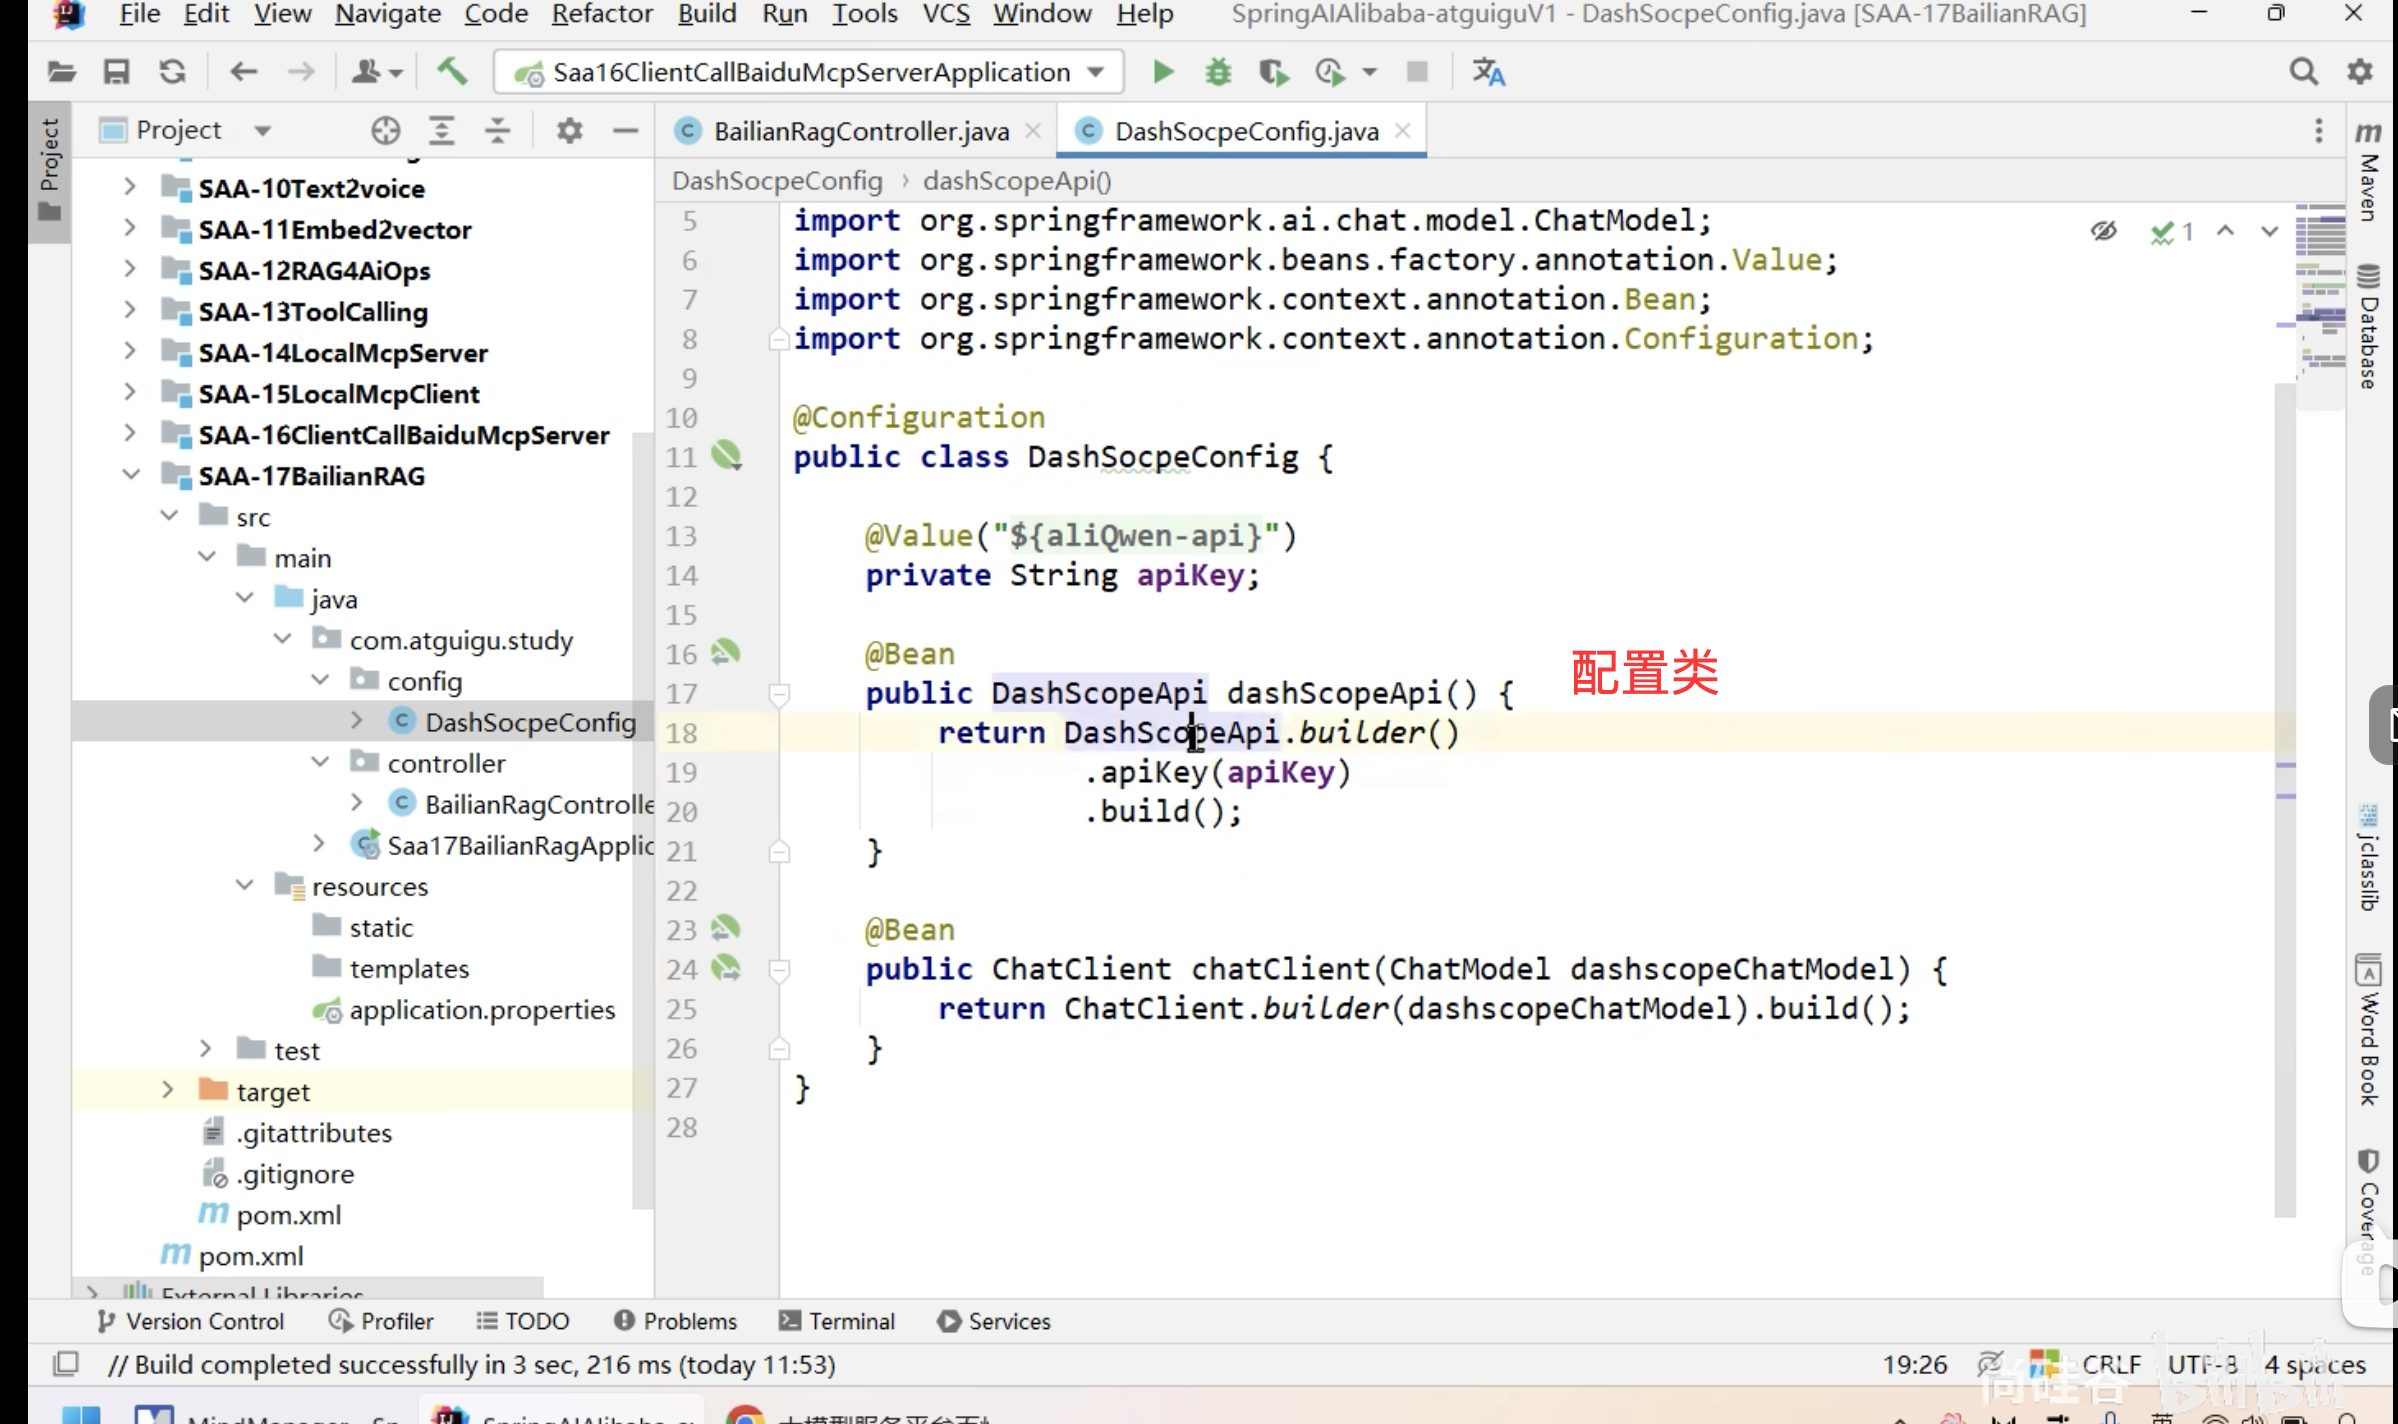Image resolution: width=2398 pixels, height=1424 pixels.
Task: Click bean gutter icon on line 16
Action: point(725,653)
